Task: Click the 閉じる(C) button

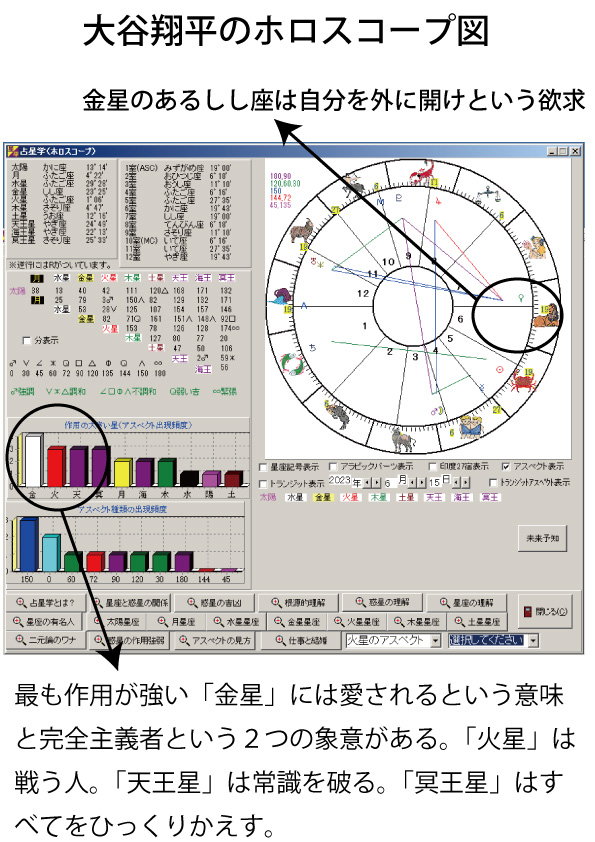Action: coord(545,611)
